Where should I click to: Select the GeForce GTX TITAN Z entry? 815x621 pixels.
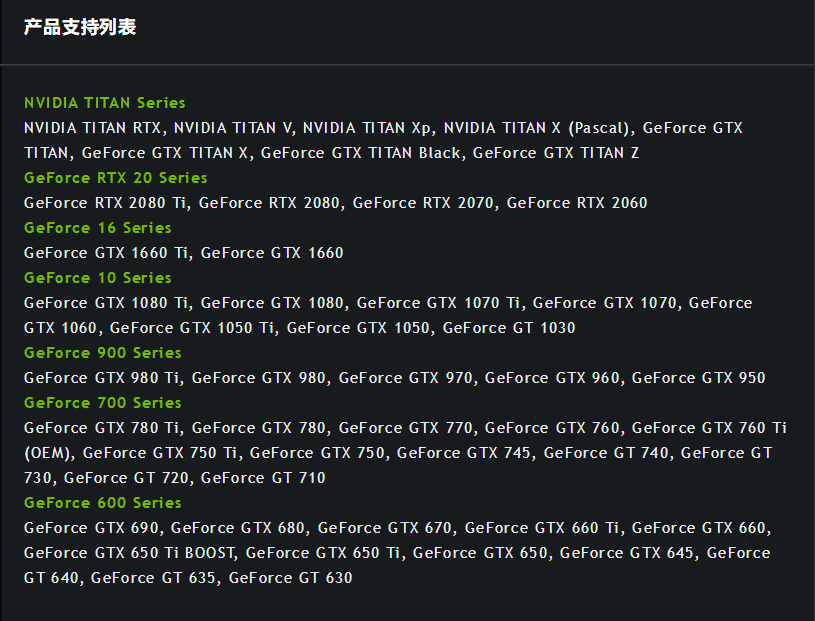click(x=556, y=153)
